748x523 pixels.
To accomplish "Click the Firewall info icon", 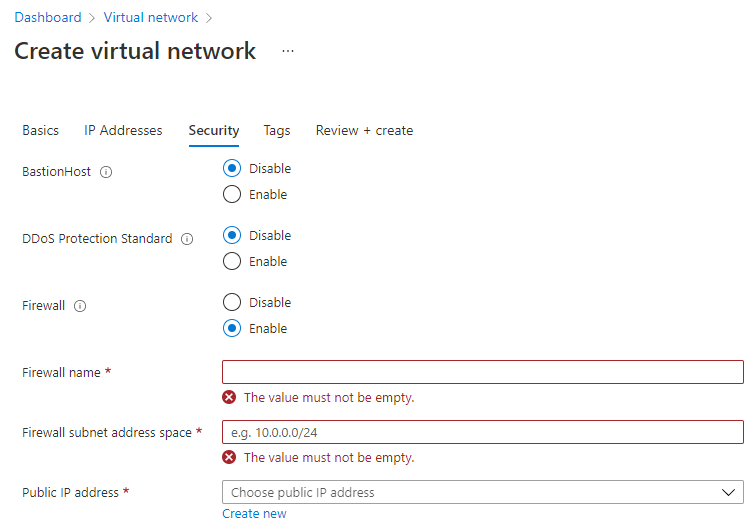I will coord(80,306).
